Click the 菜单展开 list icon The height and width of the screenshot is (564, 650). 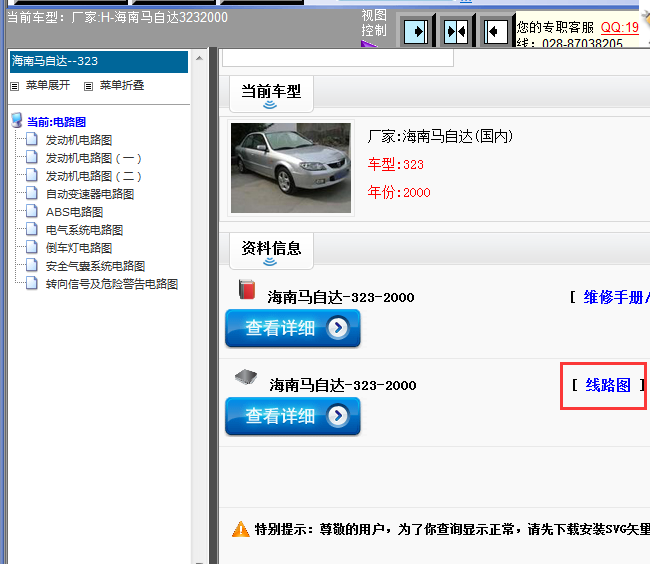click(15, 86)
